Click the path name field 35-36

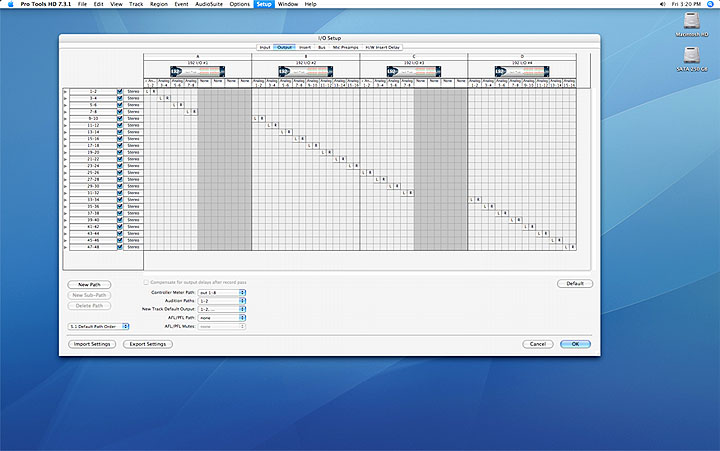pos(93,207)
